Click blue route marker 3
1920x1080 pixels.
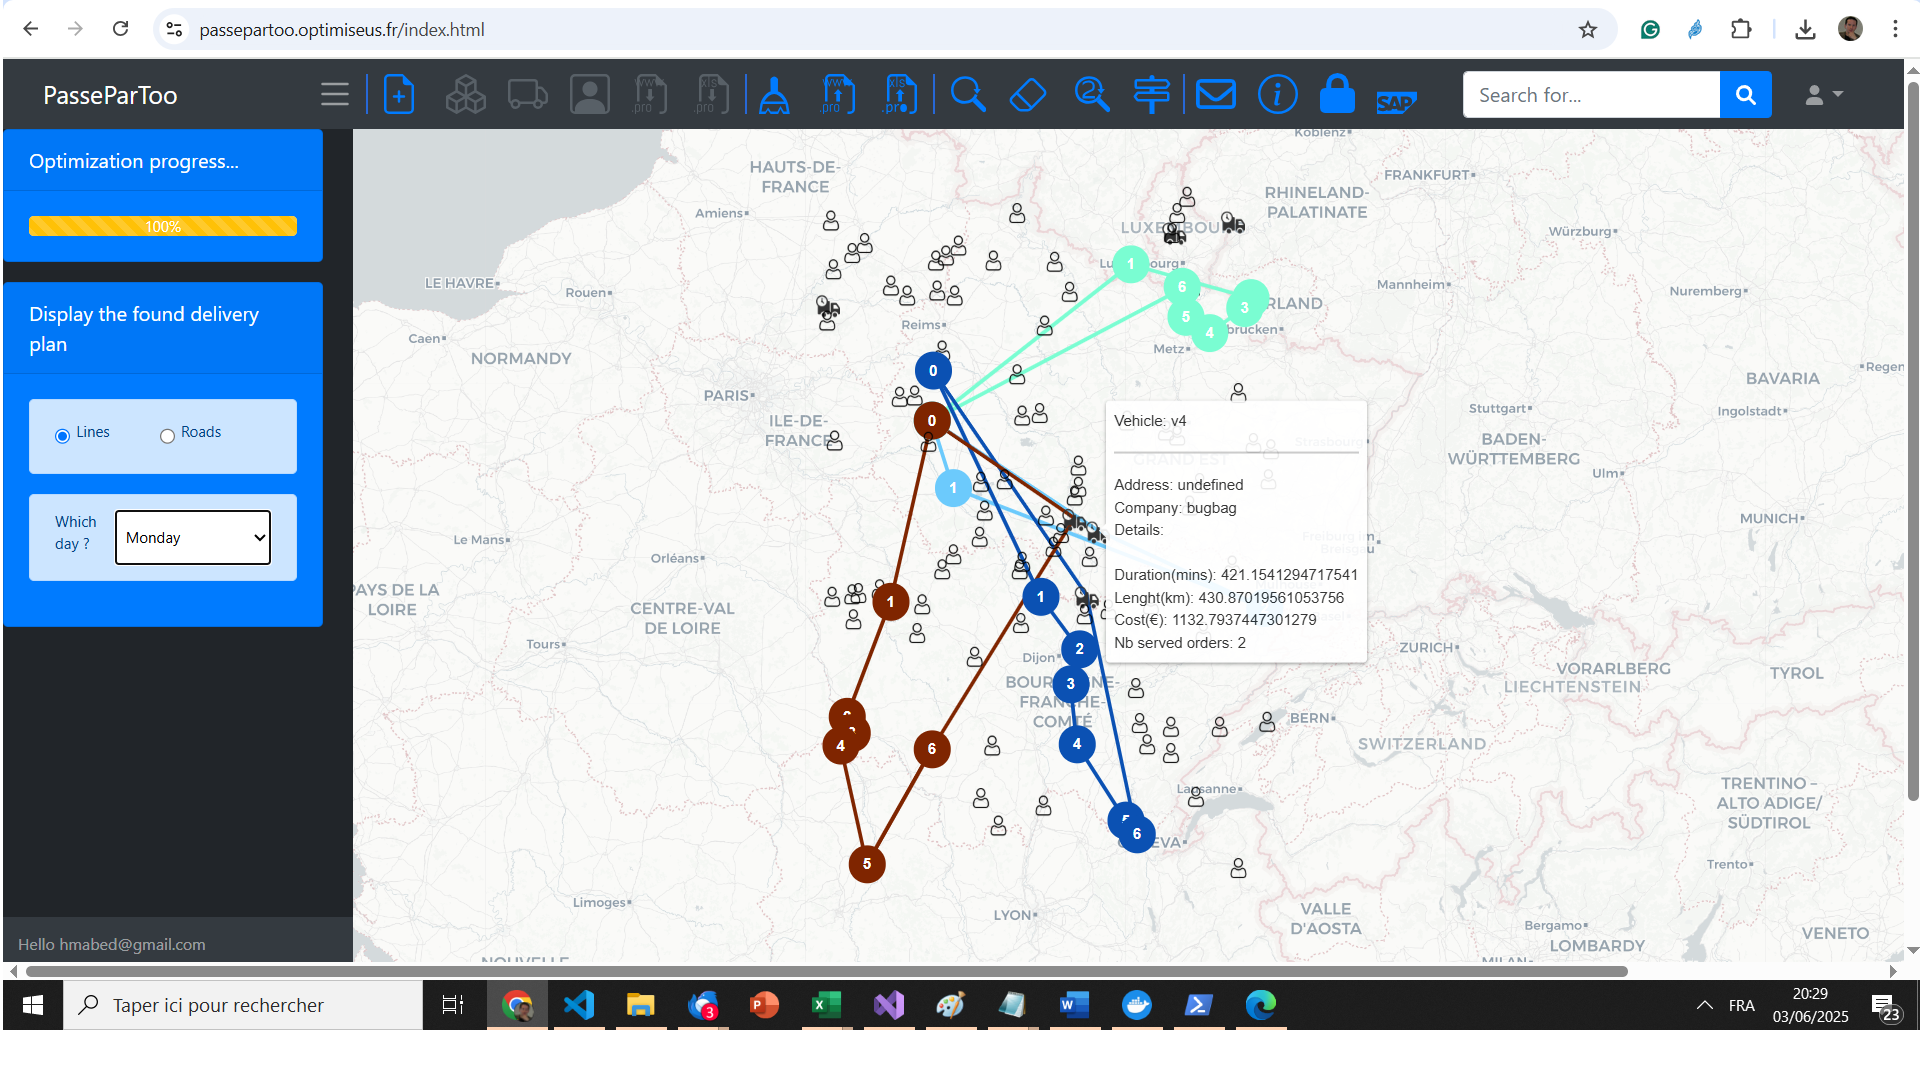(1071, 684)
